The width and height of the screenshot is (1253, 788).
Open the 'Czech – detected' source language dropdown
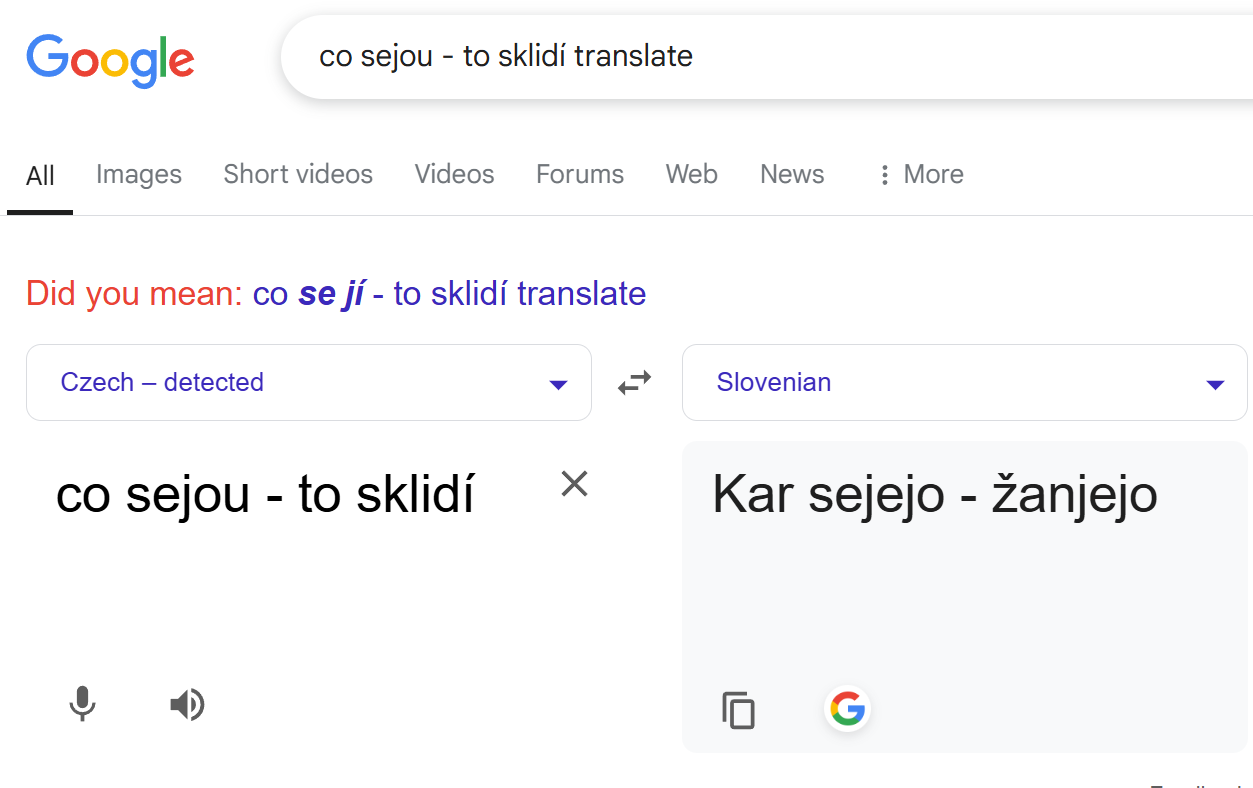tap(308, 382)
